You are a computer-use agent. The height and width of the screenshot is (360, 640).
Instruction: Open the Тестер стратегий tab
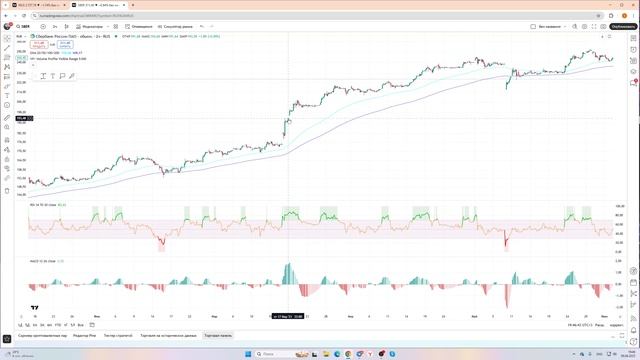point(118,336)
